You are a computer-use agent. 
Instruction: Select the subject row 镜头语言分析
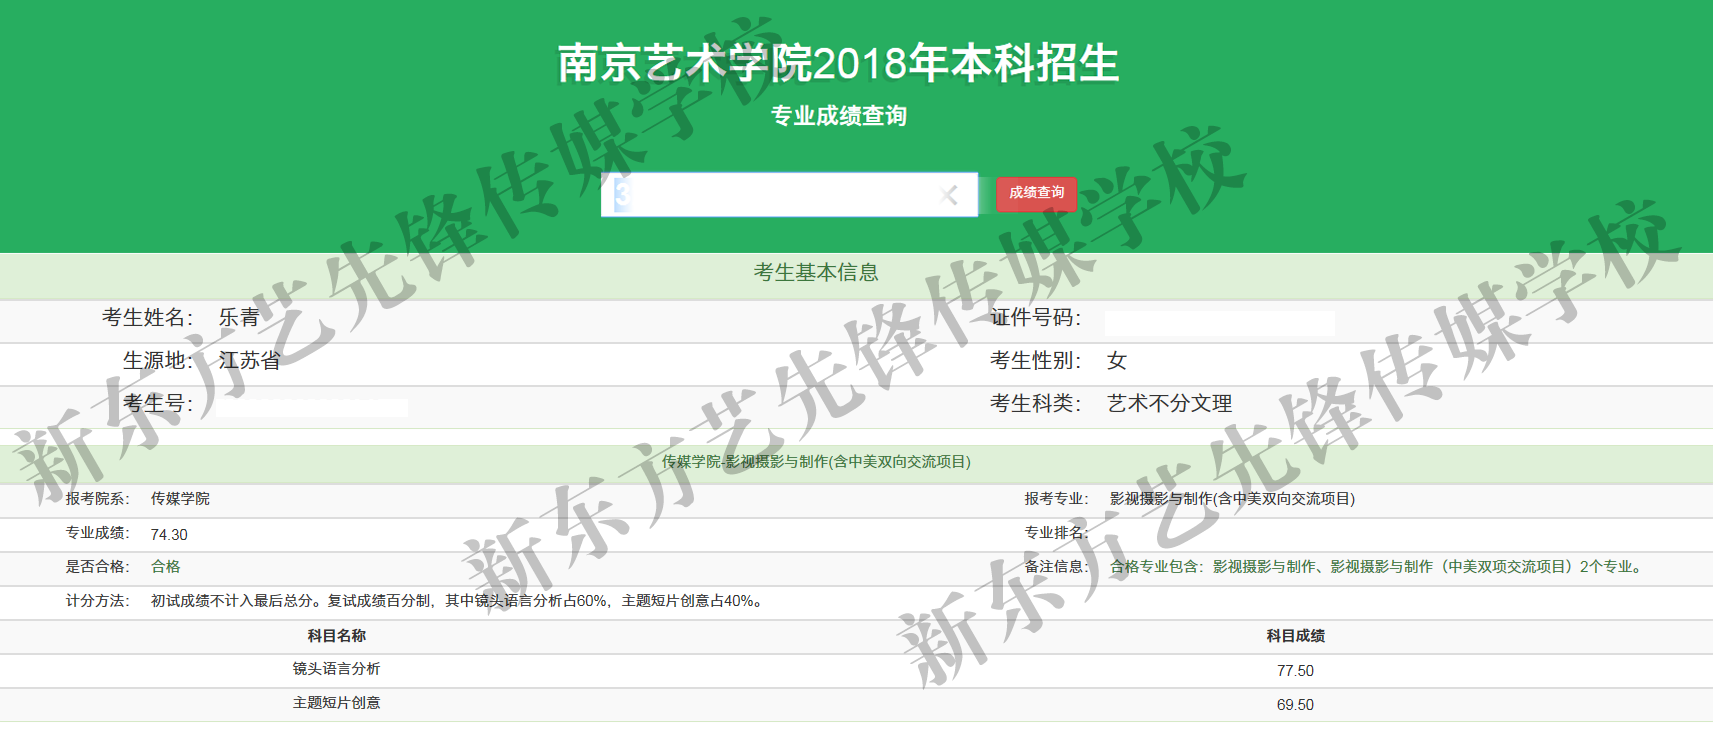(336, 669)
